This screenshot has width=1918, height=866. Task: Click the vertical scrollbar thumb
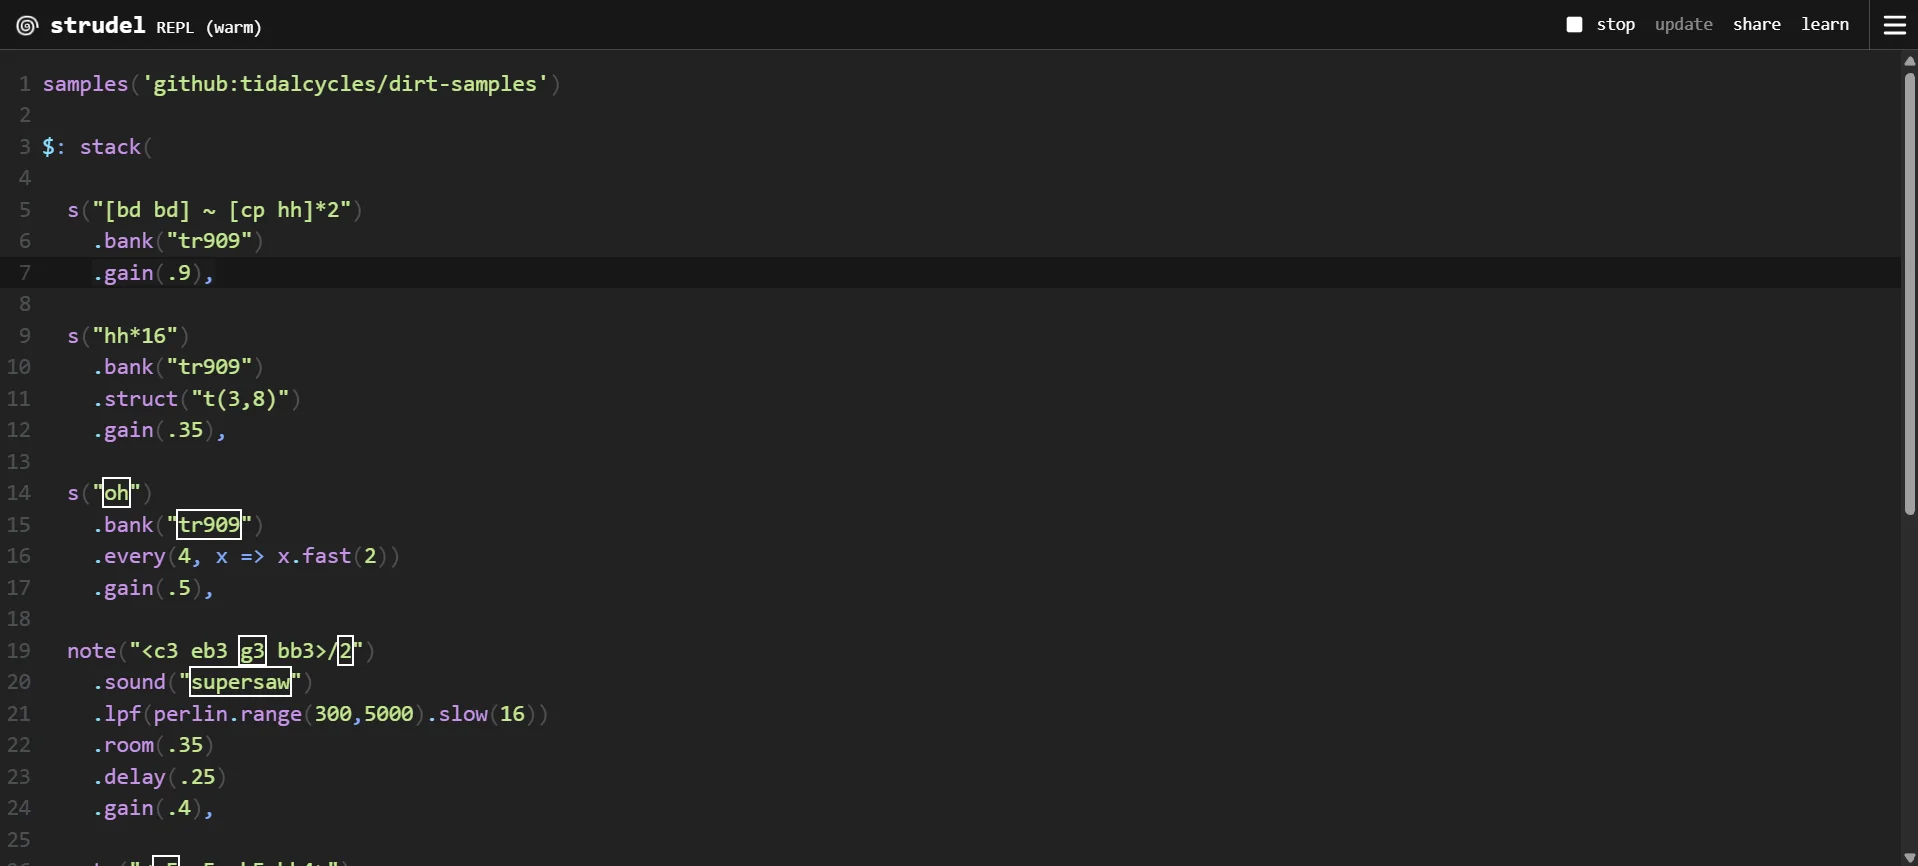(x=1909, y=293)
